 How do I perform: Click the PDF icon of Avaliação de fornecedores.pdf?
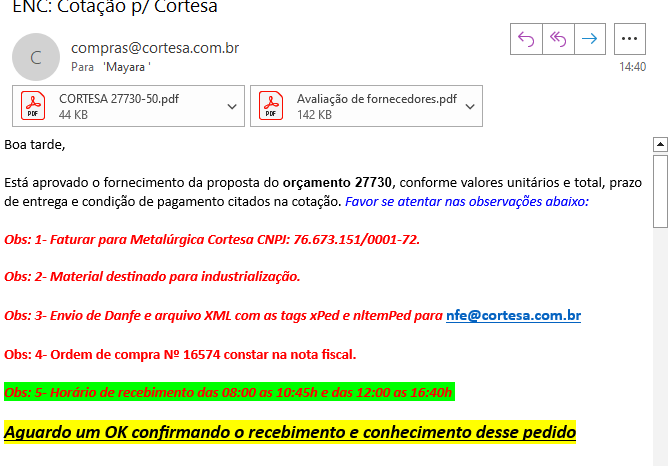click(x=271, y=105)
